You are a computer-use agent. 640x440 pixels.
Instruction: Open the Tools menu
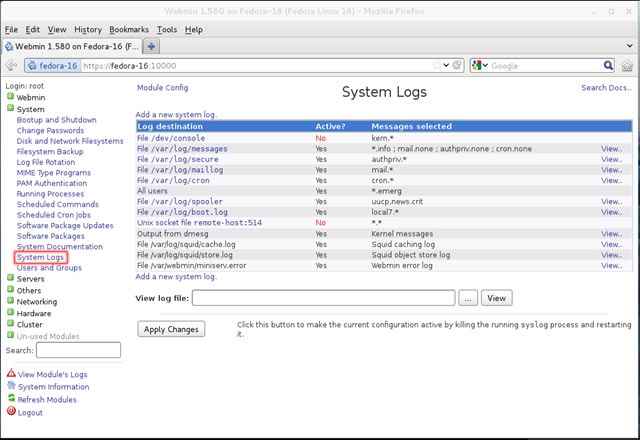tap(167, 29)
